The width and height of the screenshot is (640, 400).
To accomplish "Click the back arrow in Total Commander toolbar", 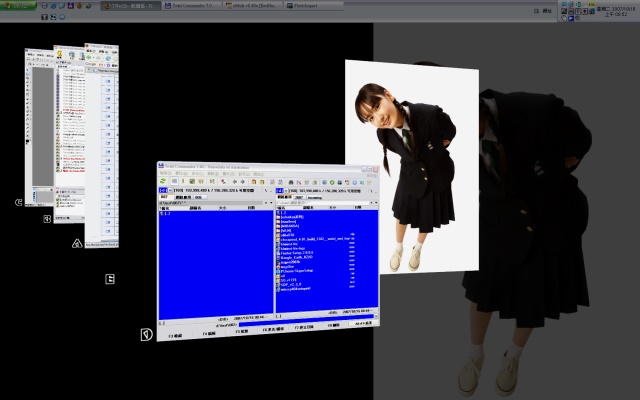I will click(x=235, y=182).
